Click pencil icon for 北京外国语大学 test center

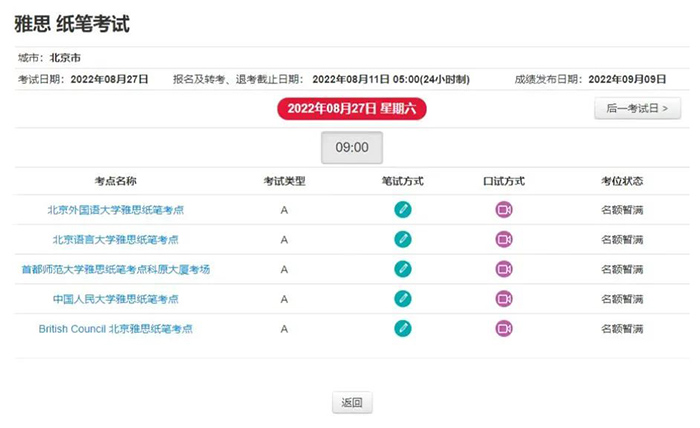(403, 210)
